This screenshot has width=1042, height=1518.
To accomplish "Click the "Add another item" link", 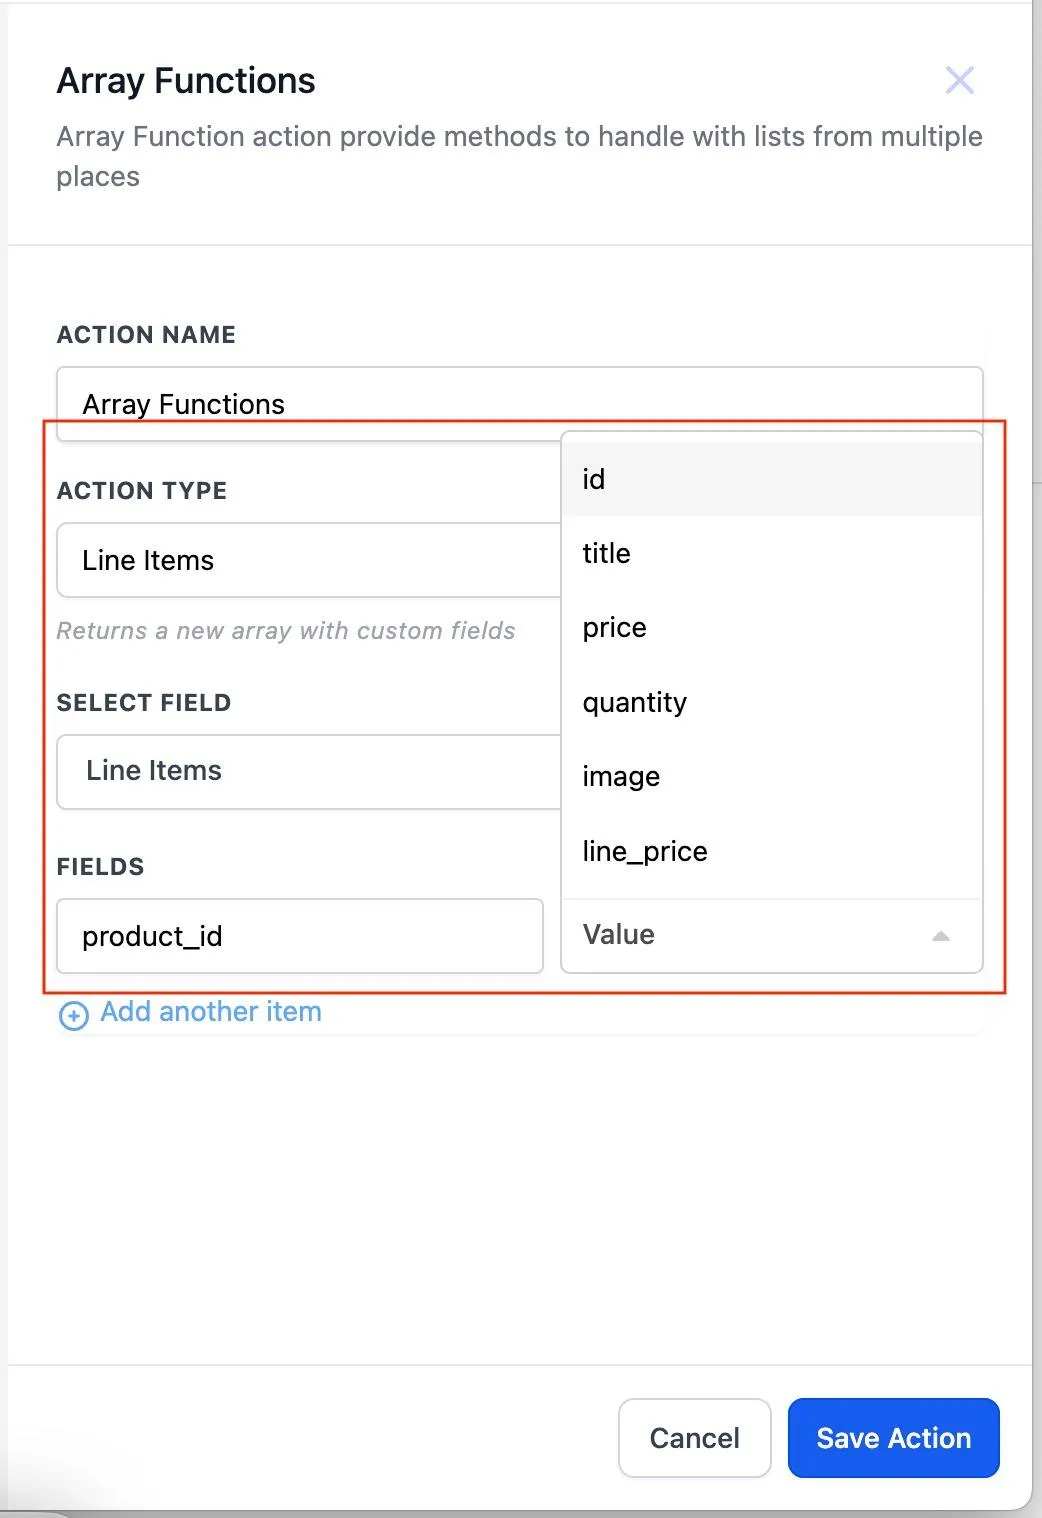I will (x=211, y=1012).
